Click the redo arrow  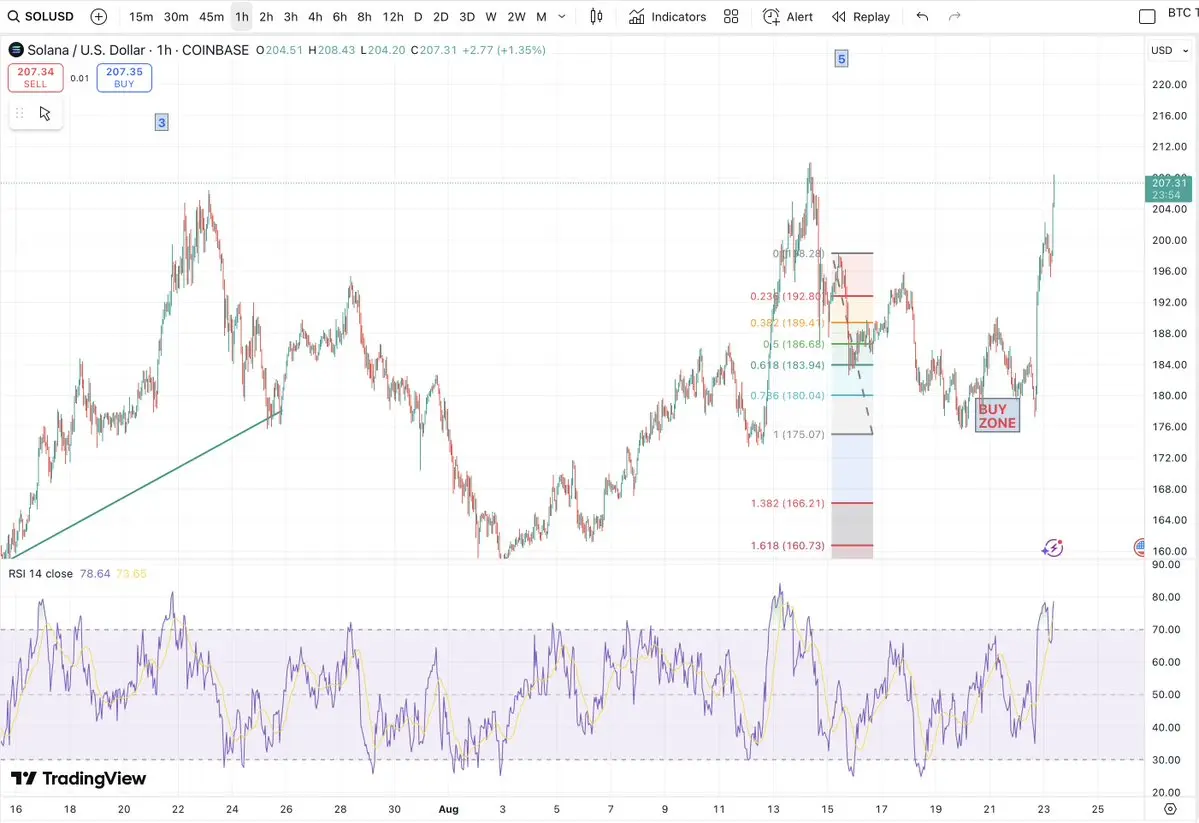point(954,16)
